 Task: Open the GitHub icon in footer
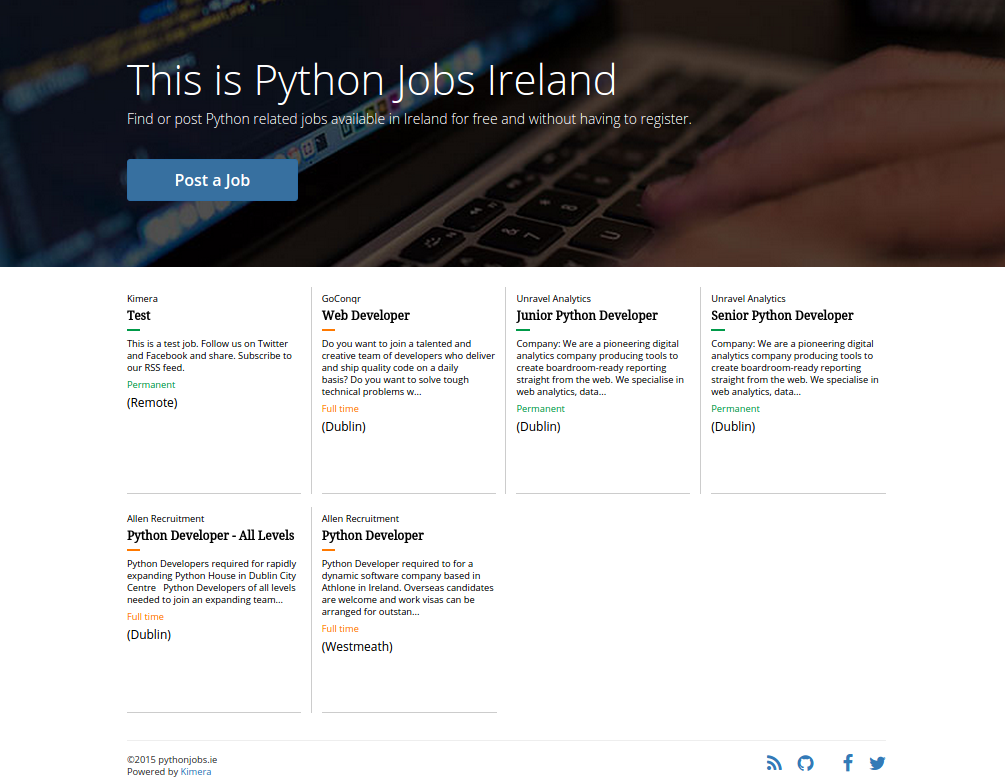point(806,763)
